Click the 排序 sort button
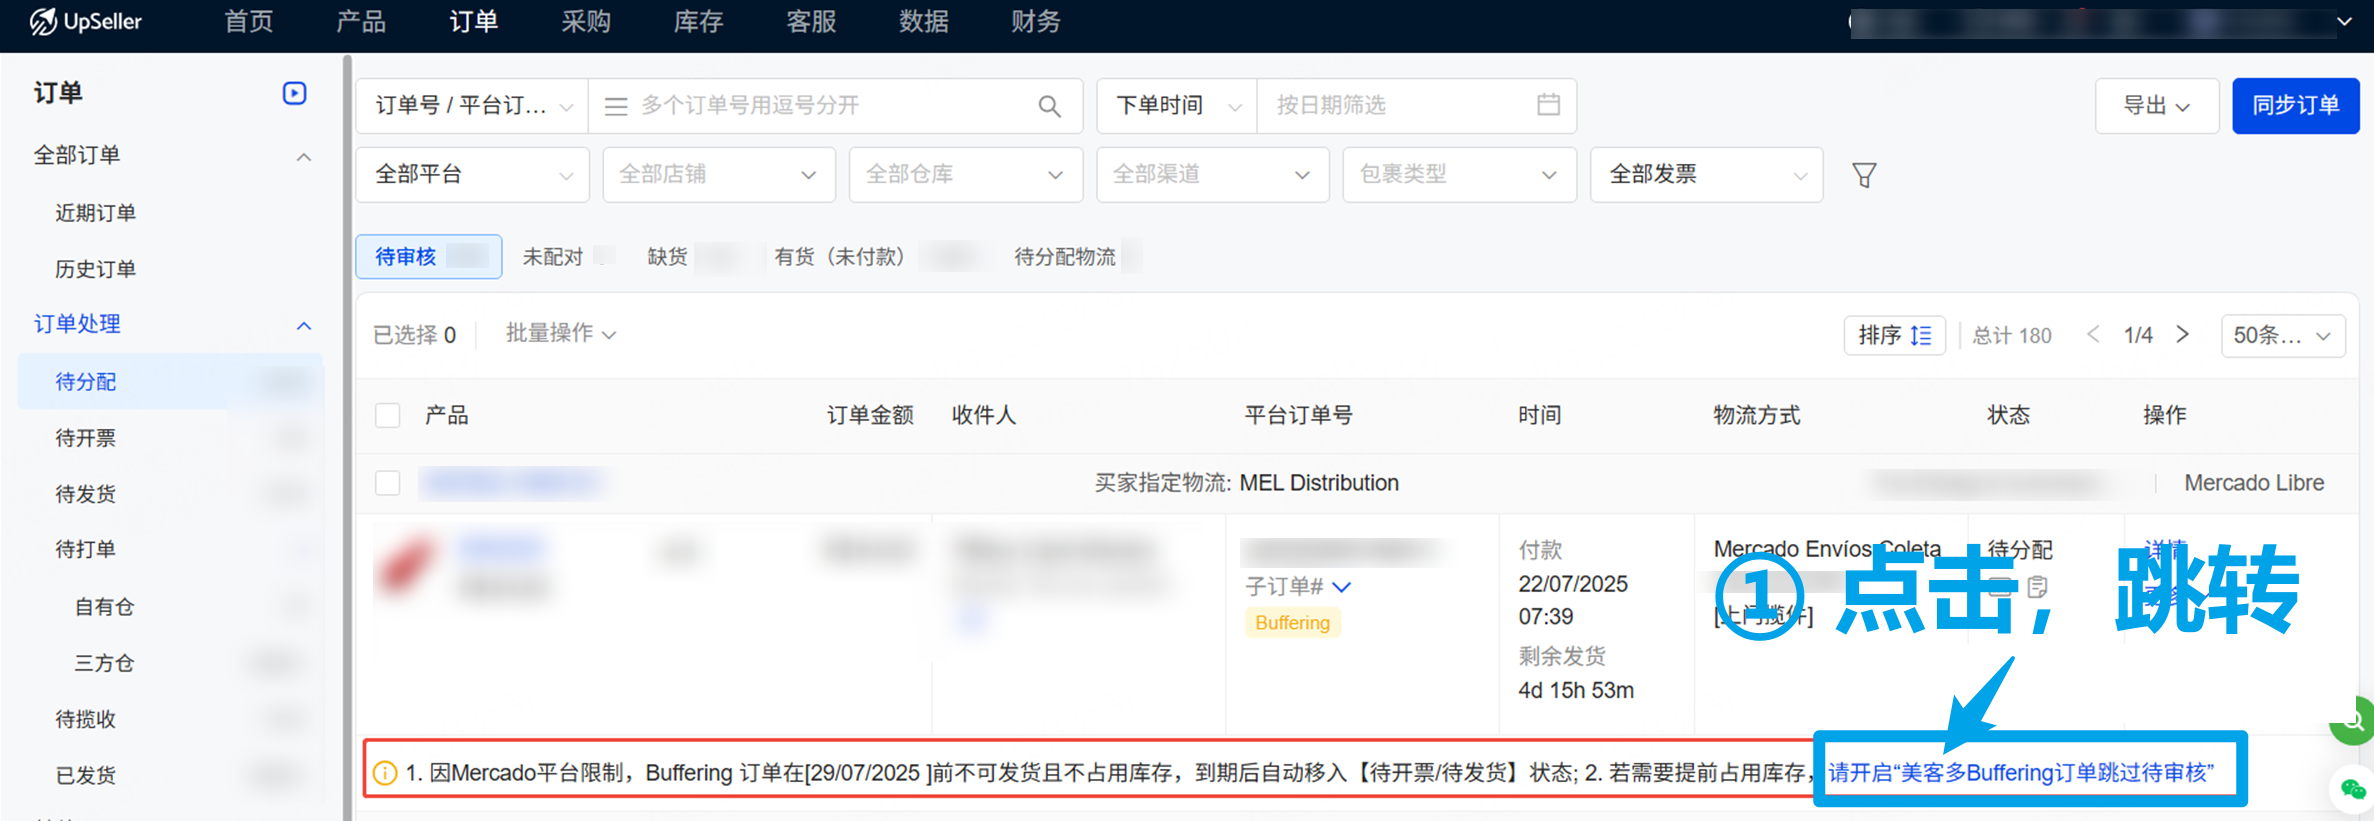The width and height of the screenshot is (2374, 821). click(x=1894, y=335)
